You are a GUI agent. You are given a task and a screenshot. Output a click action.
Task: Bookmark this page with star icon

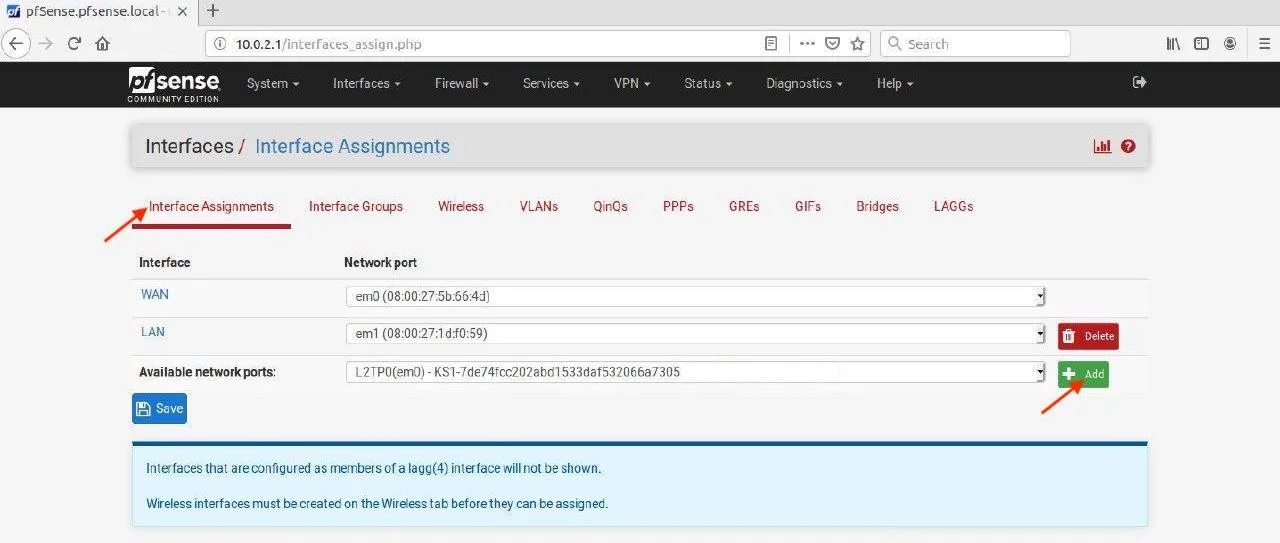pos(857,44)
